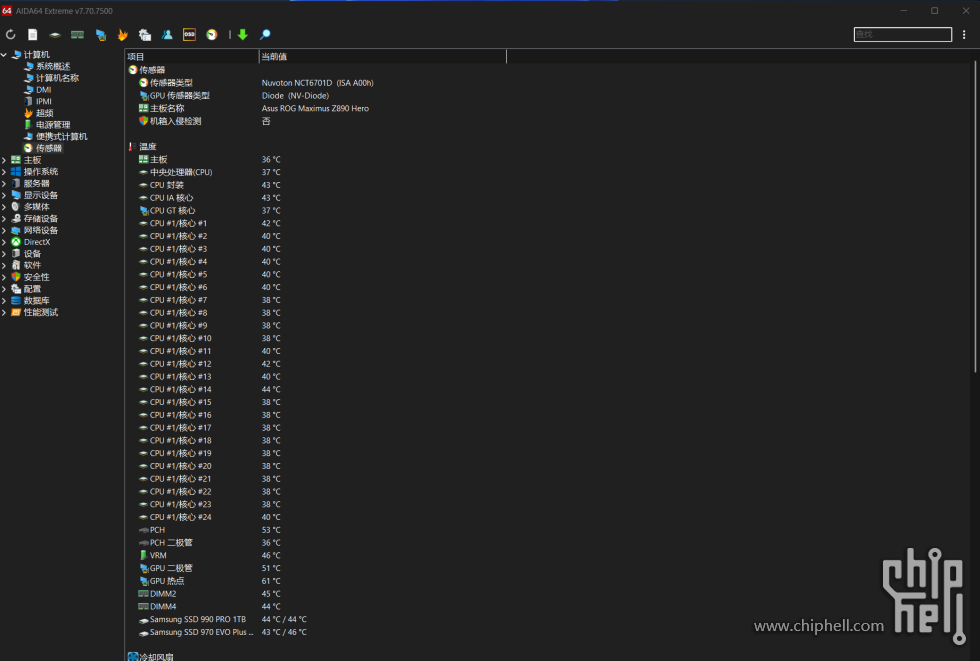This screenshot has width=980, height=661.
Task: Open the monitor diagnostics toolbar icon
Action: 100,34
